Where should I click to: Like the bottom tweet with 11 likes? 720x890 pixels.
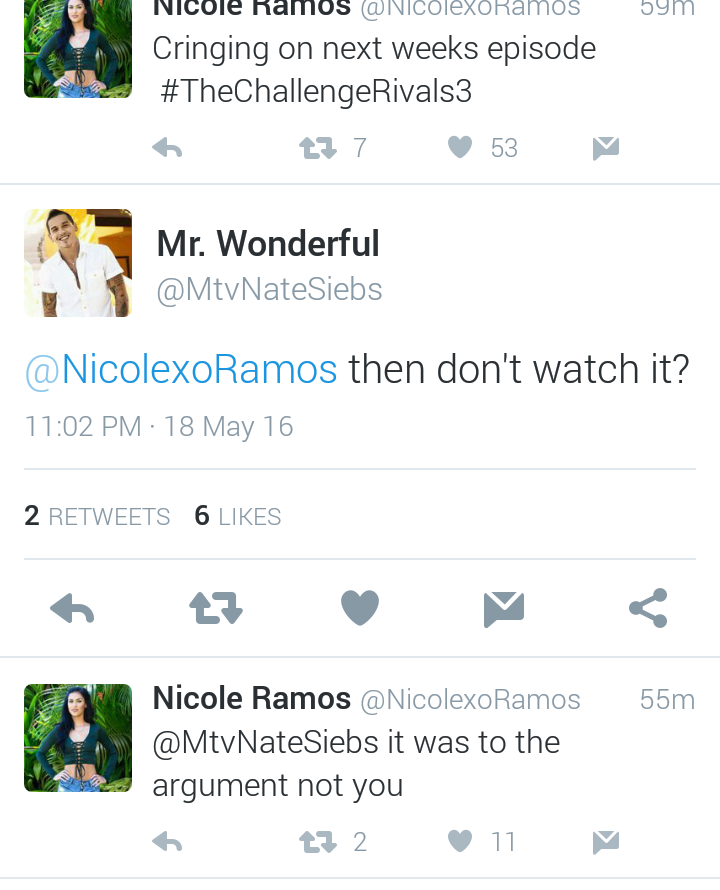[460, 841]
